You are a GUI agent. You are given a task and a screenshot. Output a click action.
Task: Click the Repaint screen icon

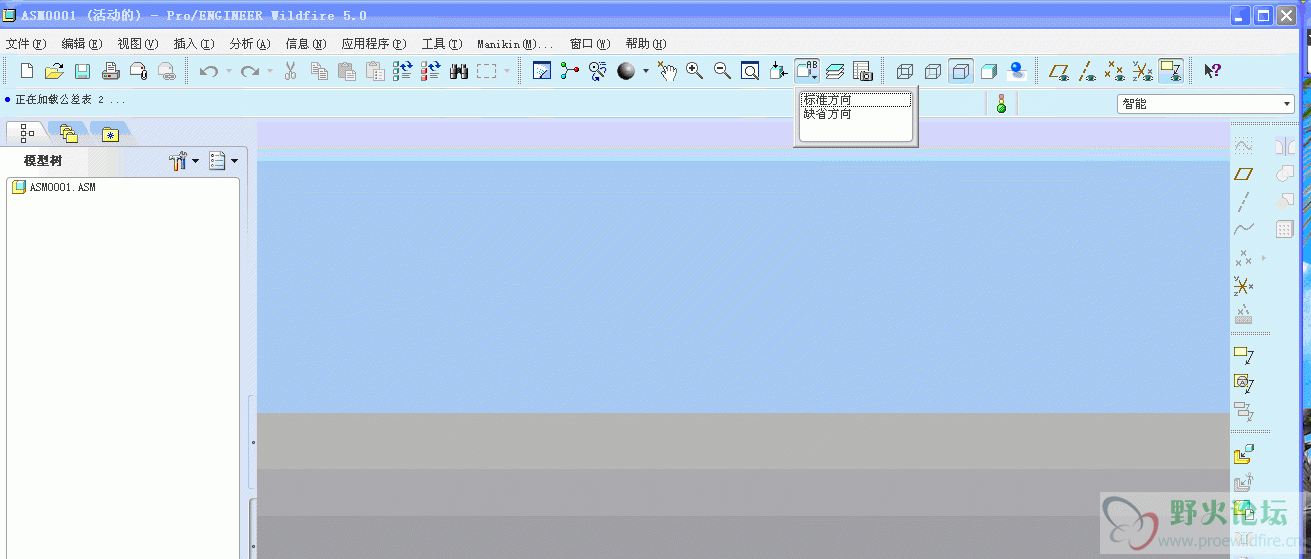542,71
